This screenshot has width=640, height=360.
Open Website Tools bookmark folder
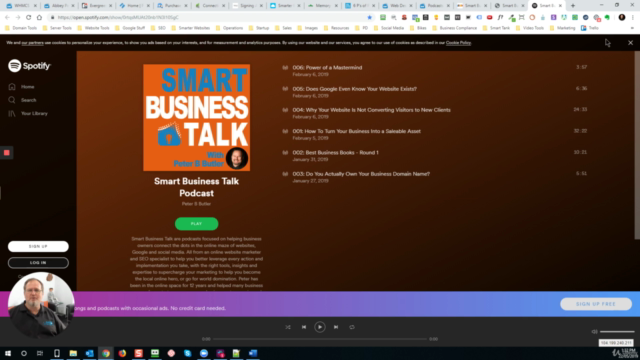(x=93, y=28)
